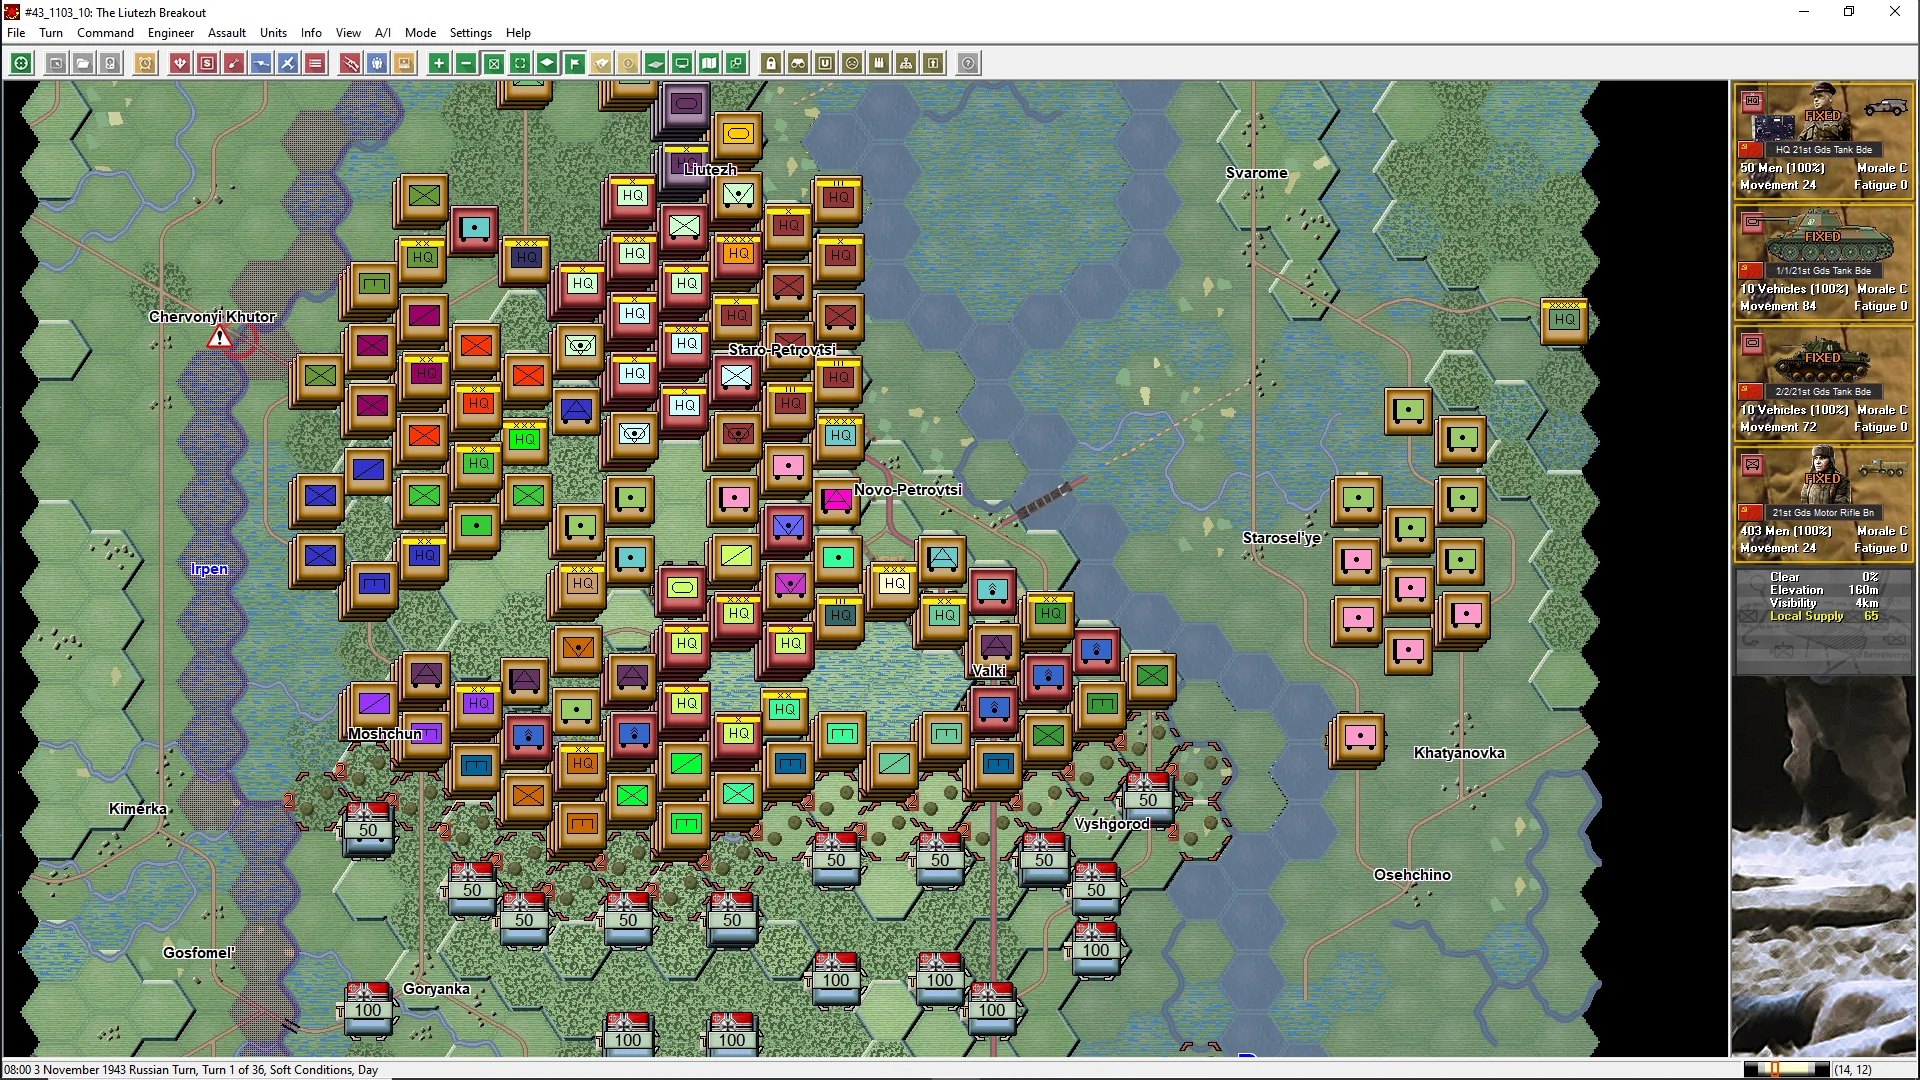Open the A/I menu

click(383, 33)
